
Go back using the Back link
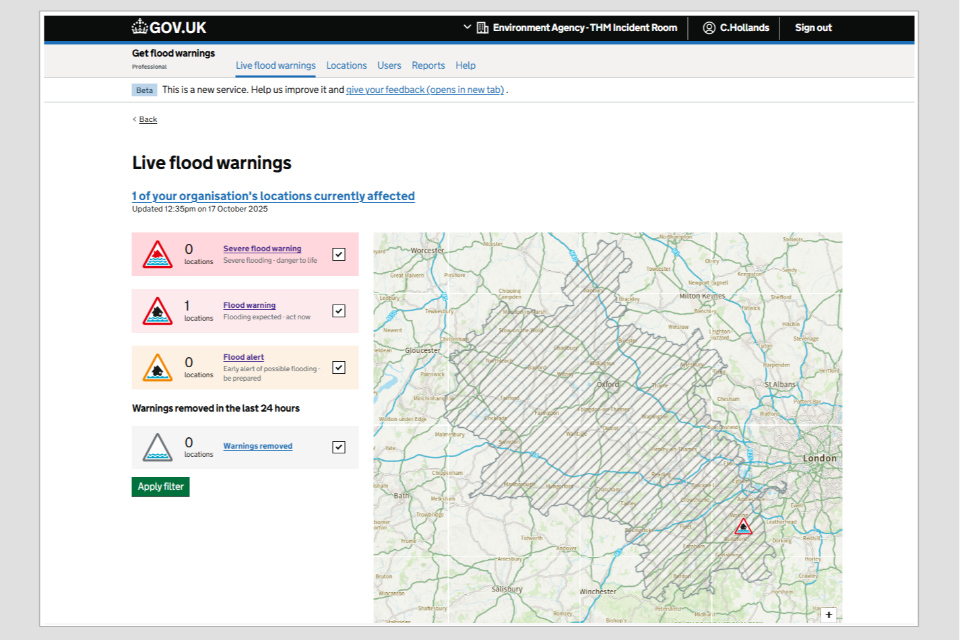(x=147, y=120)
